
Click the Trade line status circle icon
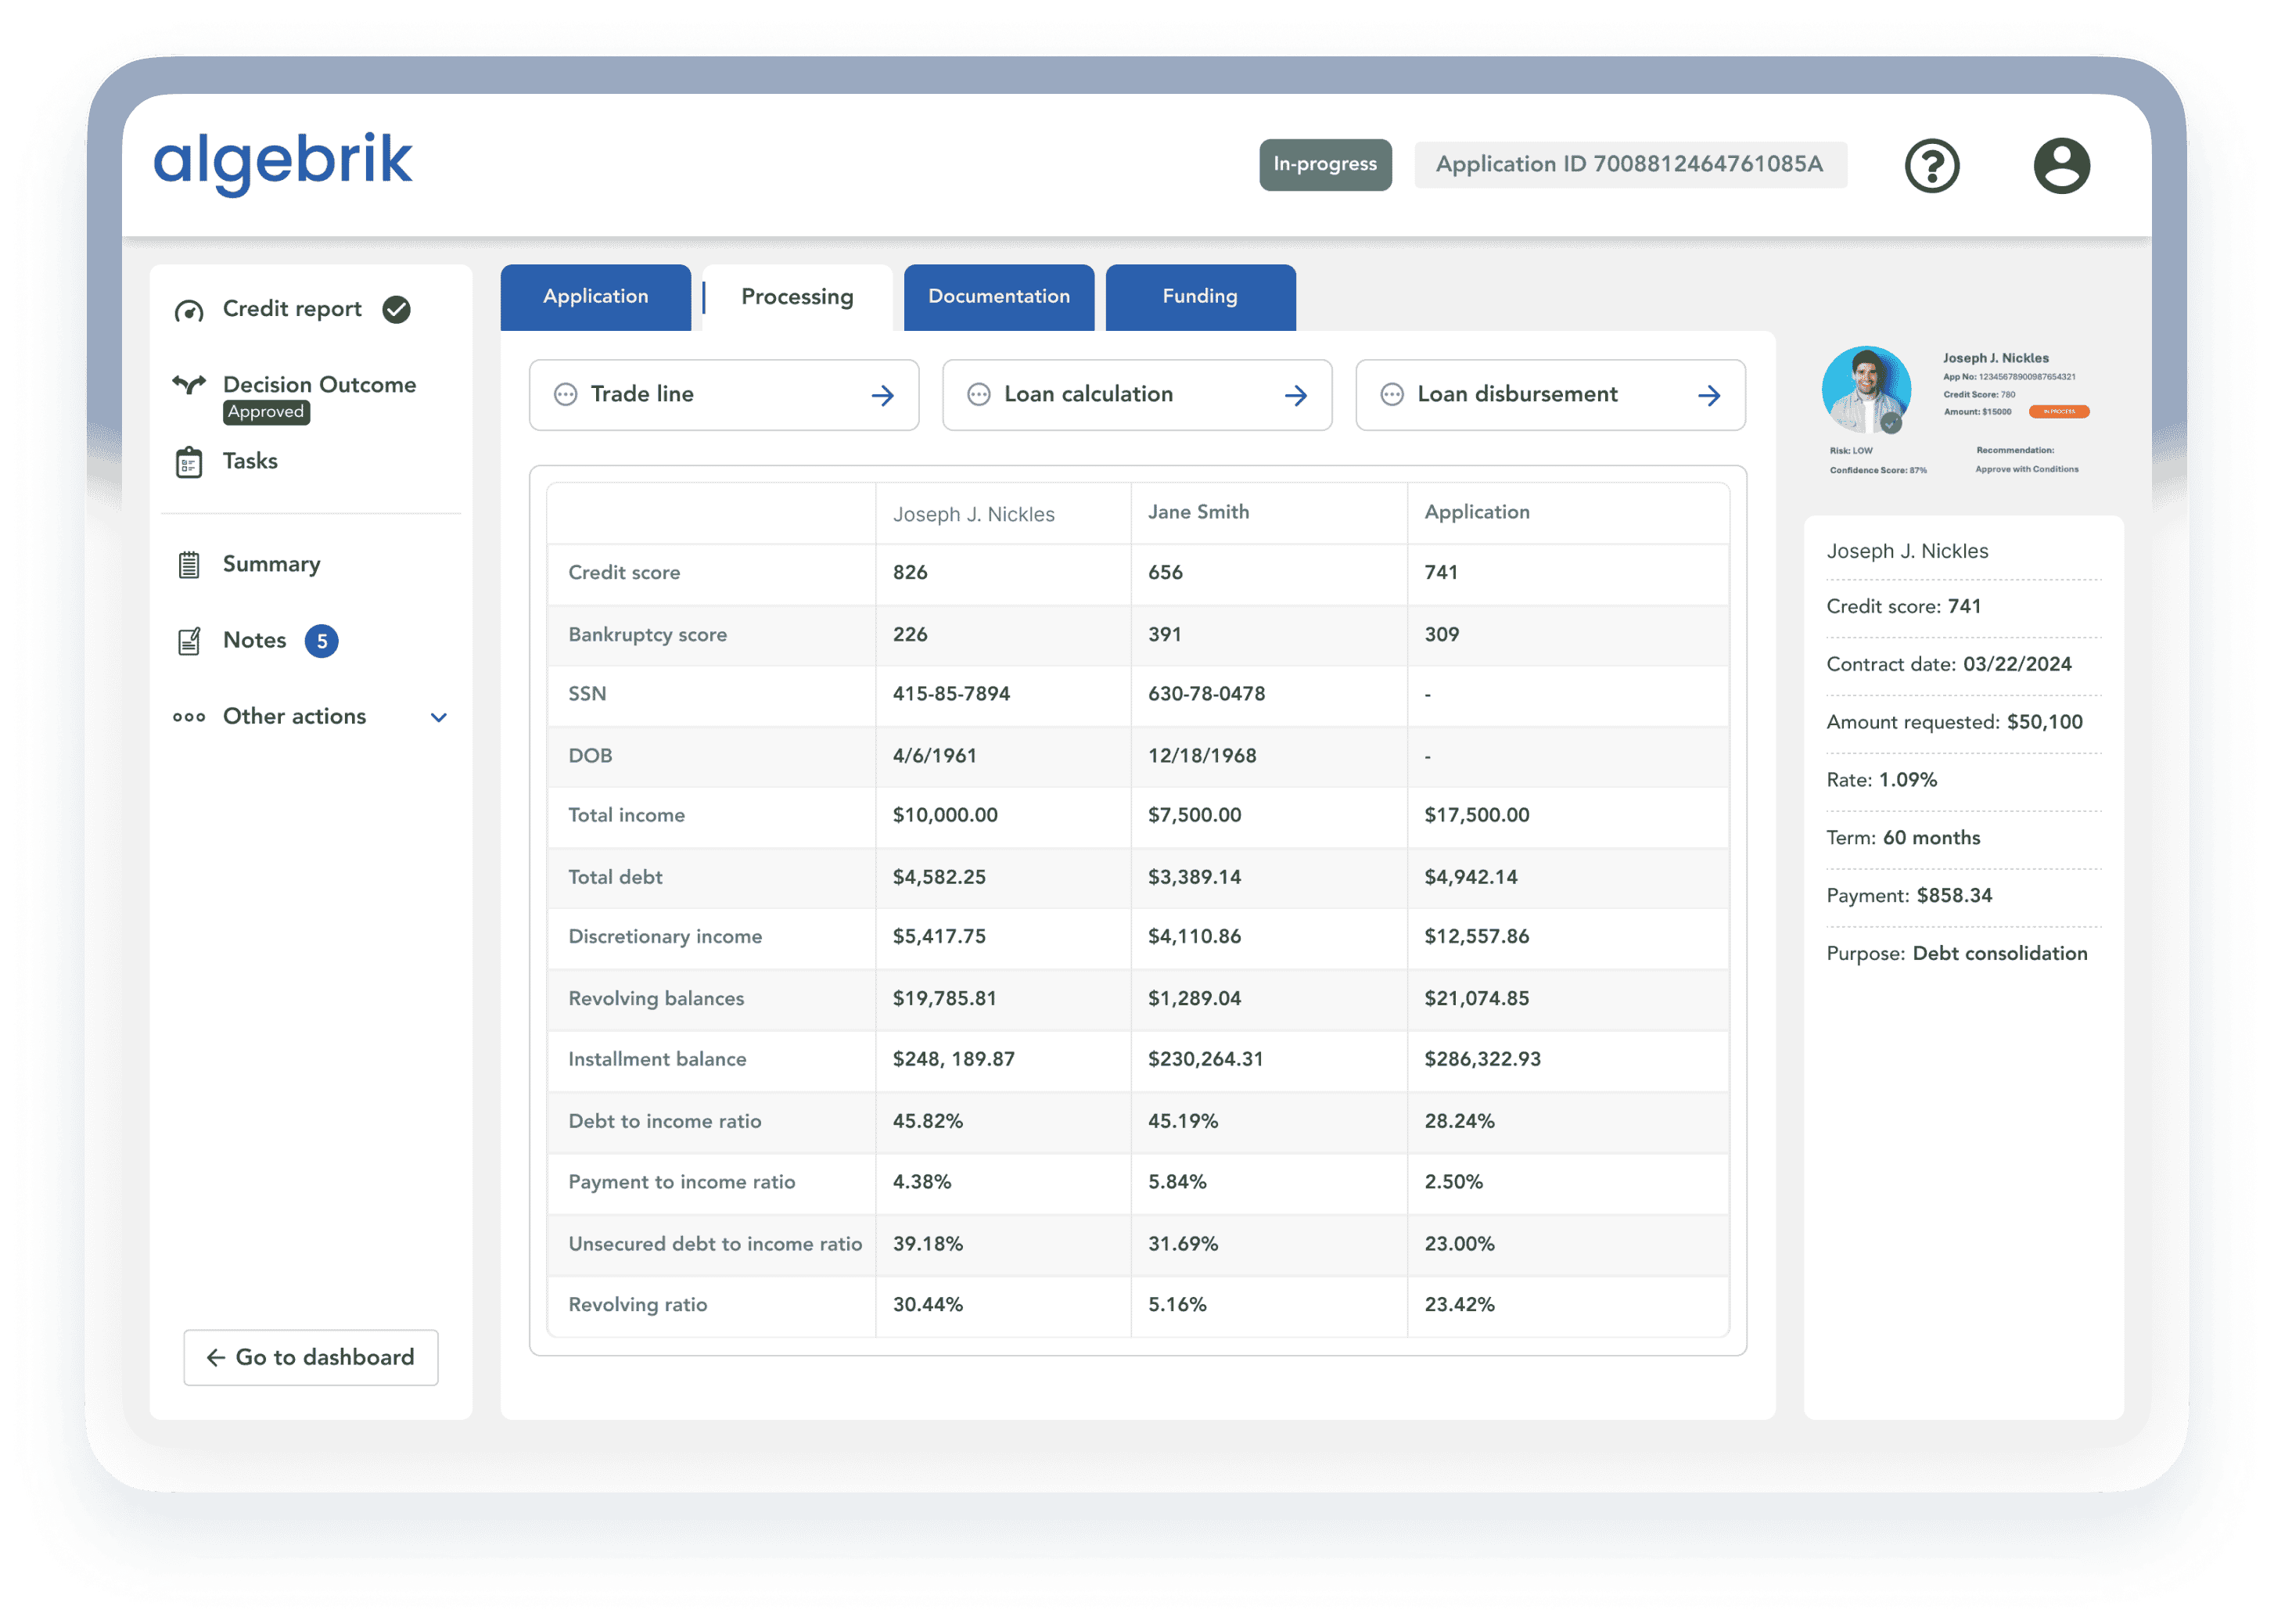pos(565,395)
